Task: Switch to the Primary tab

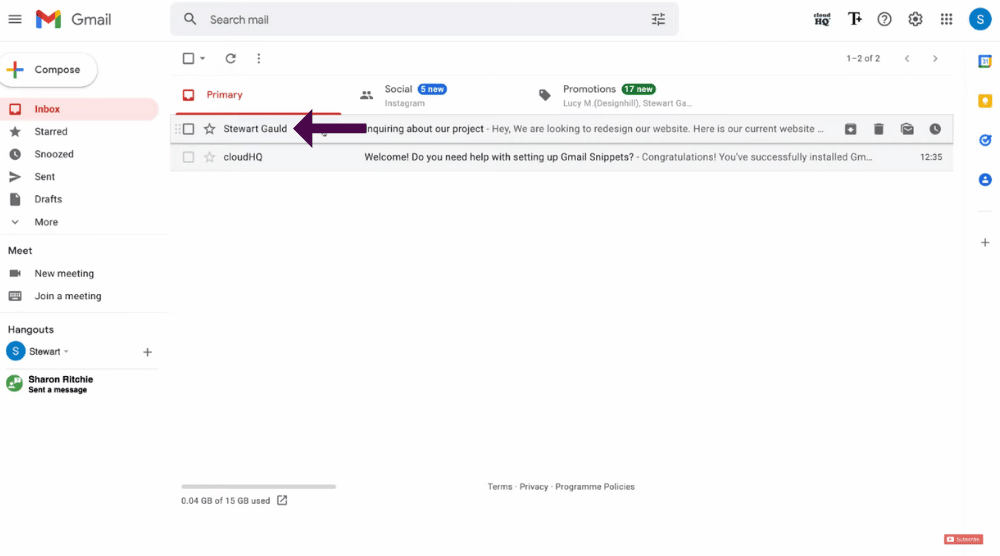Action: [x=258, y=94]
